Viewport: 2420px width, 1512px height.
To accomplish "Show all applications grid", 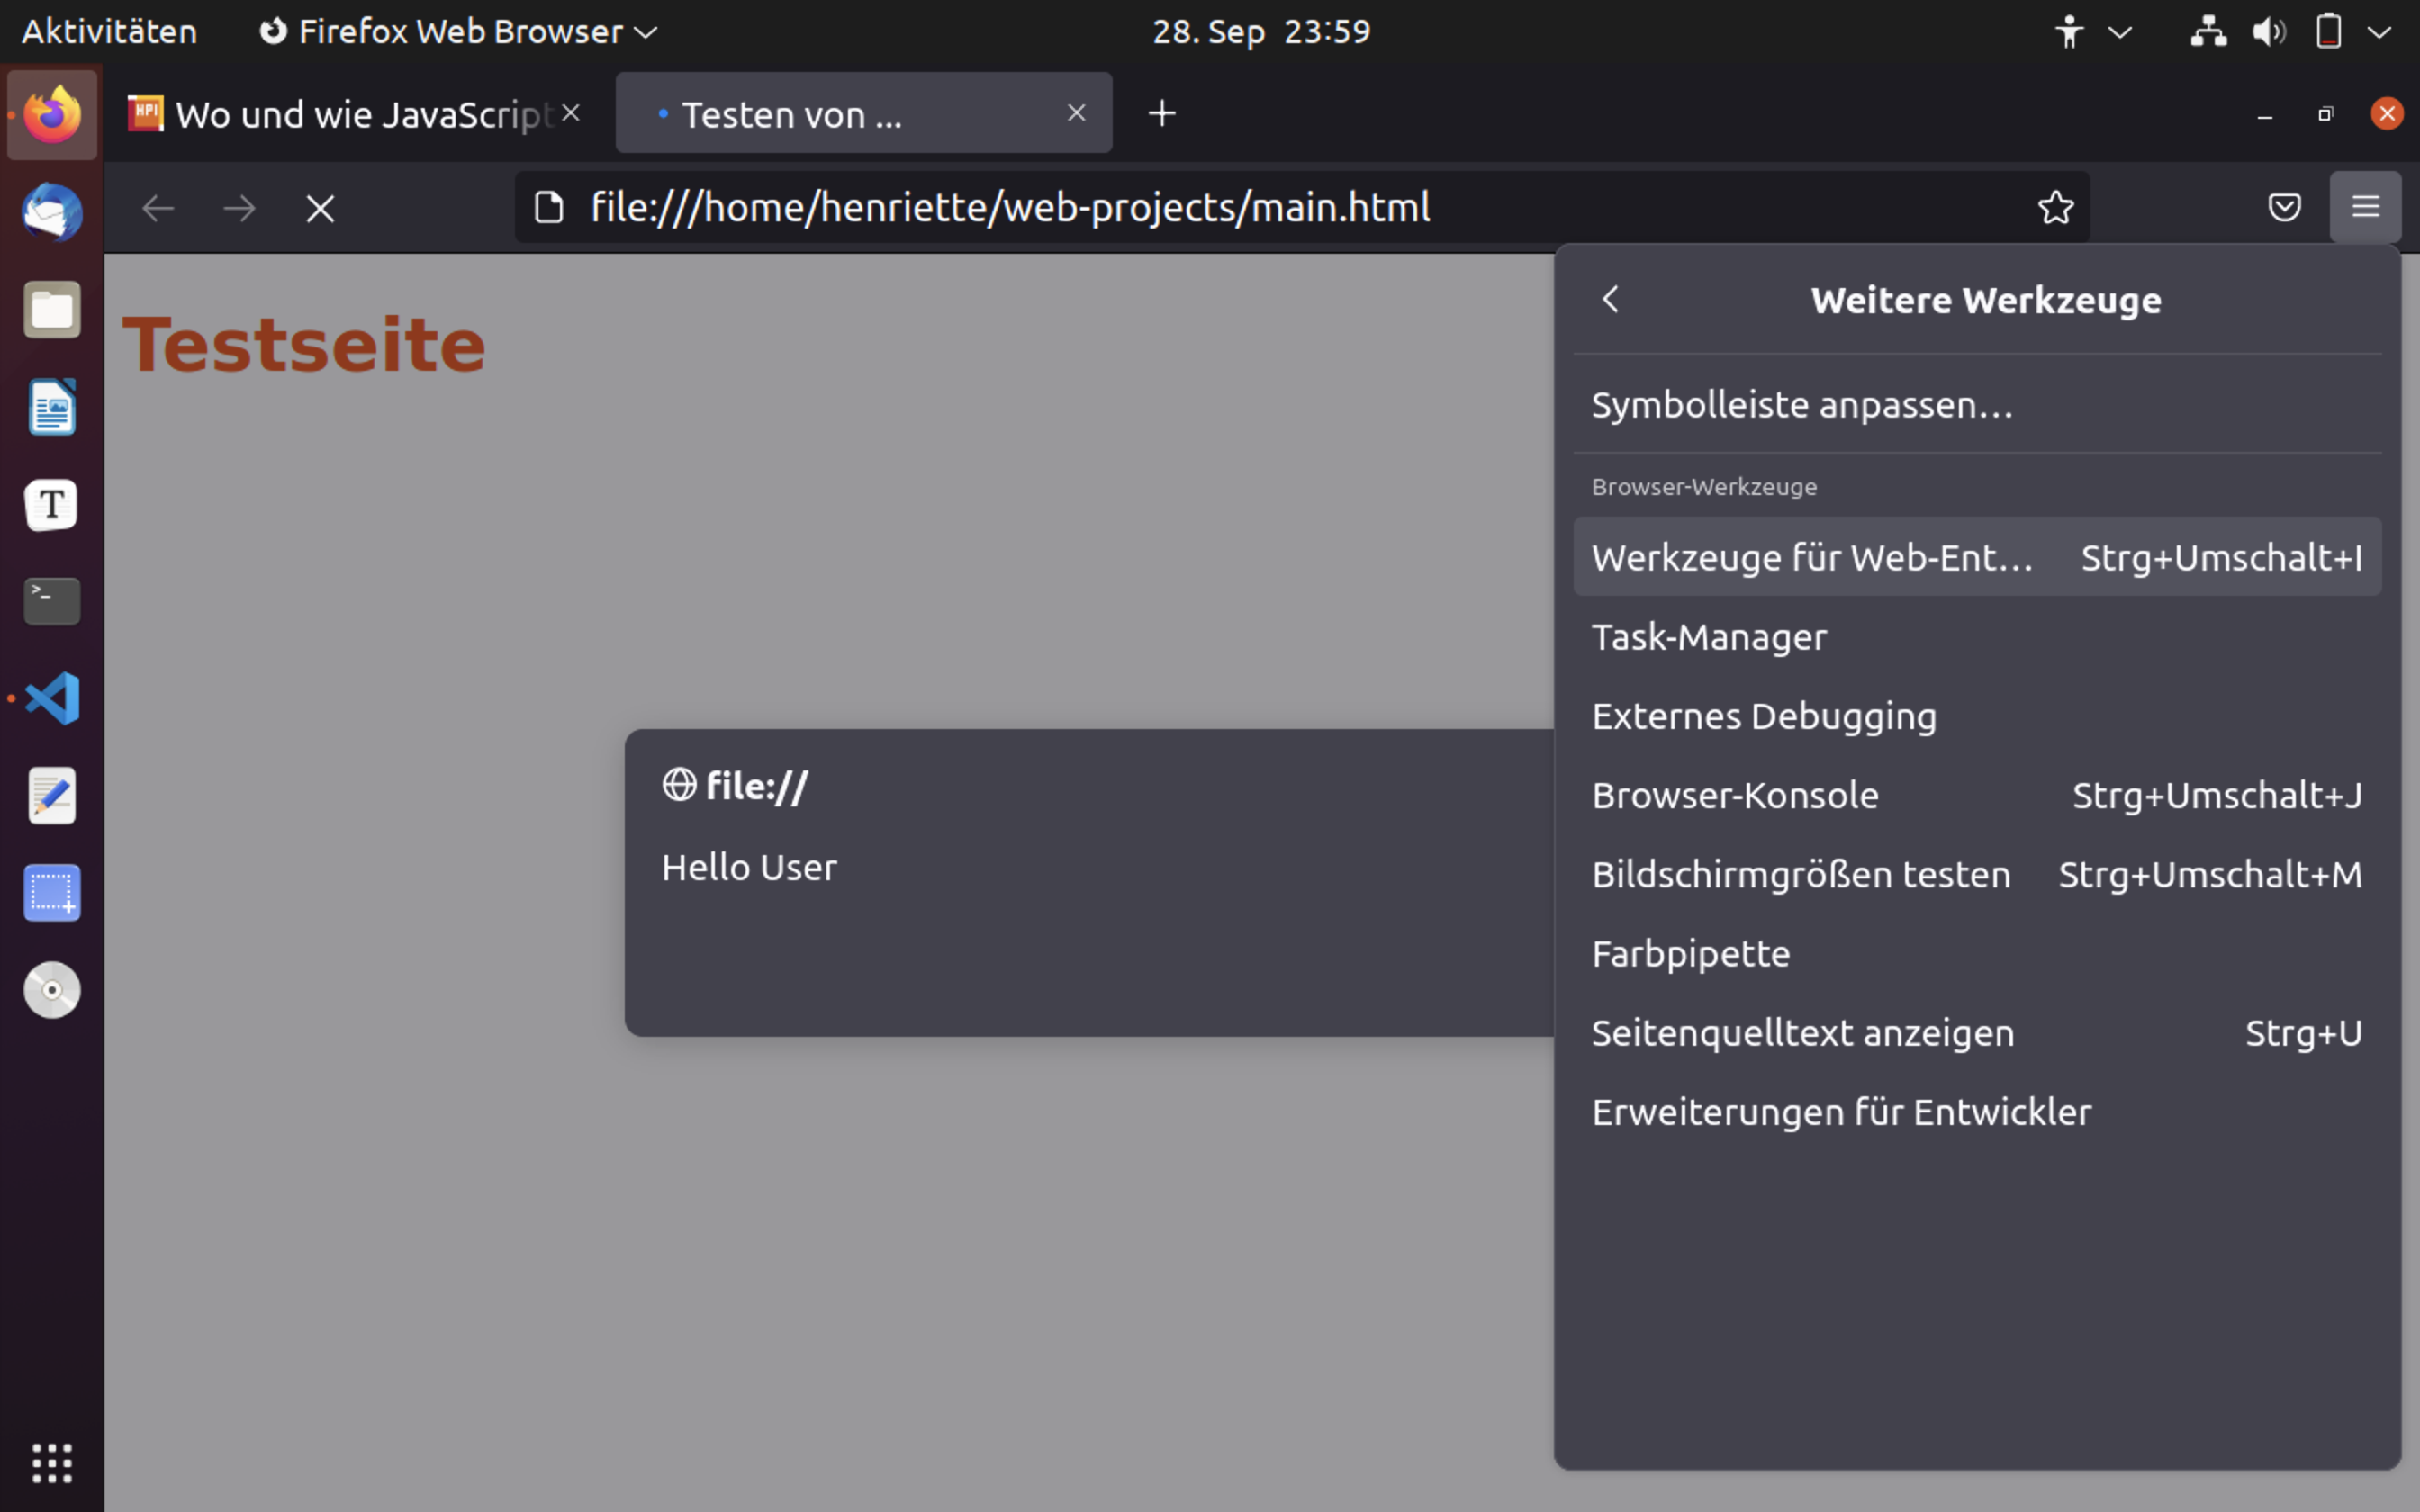I will point(52,1462).
